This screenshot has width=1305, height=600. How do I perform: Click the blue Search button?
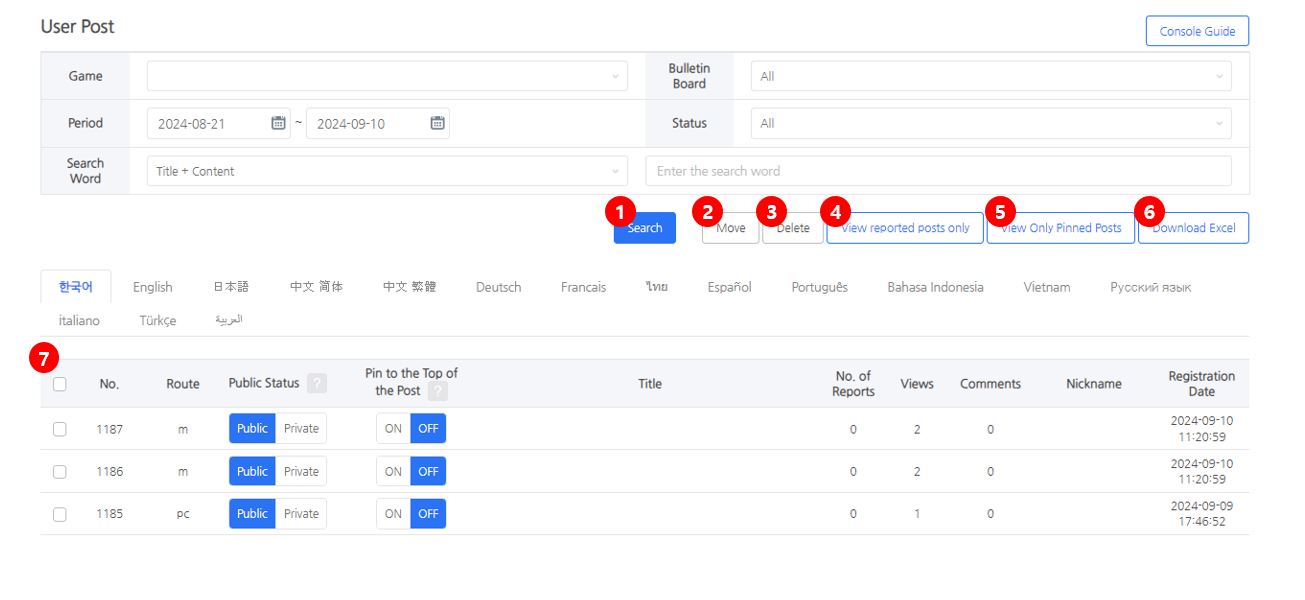(645, 228)
